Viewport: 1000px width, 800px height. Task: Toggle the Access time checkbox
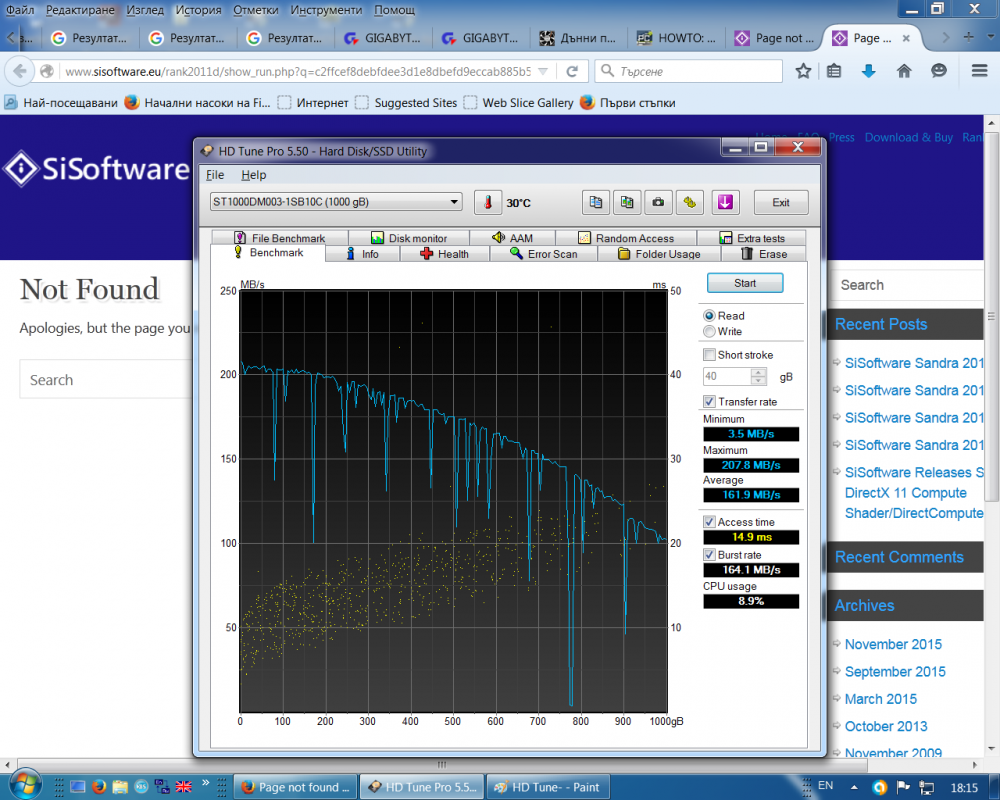(709, 522)
